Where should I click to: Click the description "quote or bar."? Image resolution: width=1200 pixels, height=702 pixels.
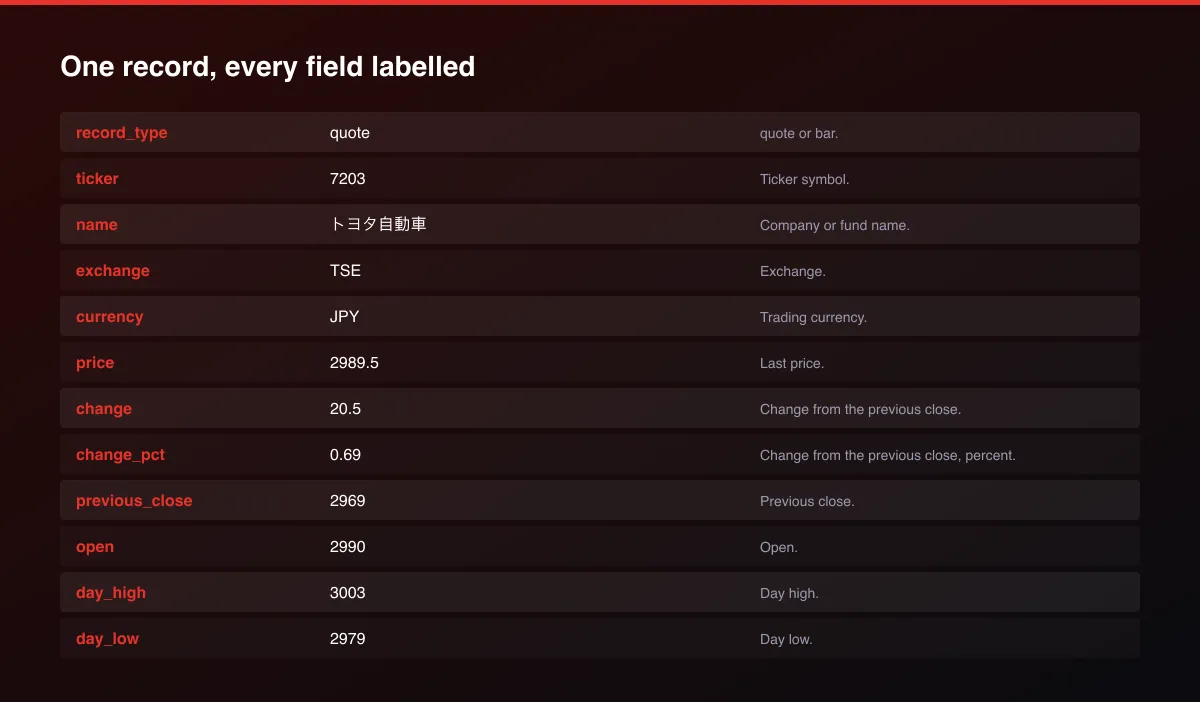point(799,133)
